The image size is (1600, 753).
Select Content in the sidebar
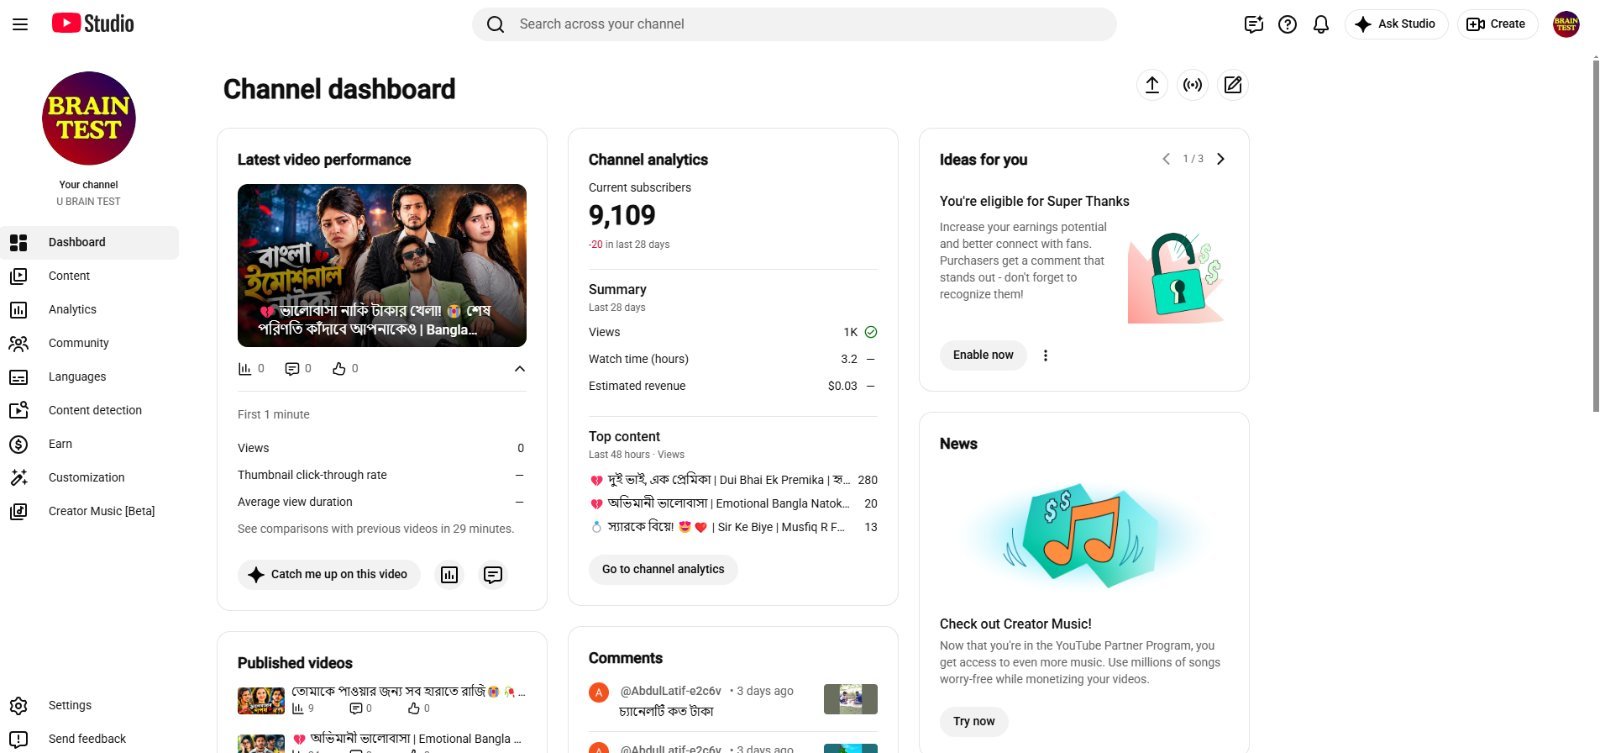tap(90, 276)
